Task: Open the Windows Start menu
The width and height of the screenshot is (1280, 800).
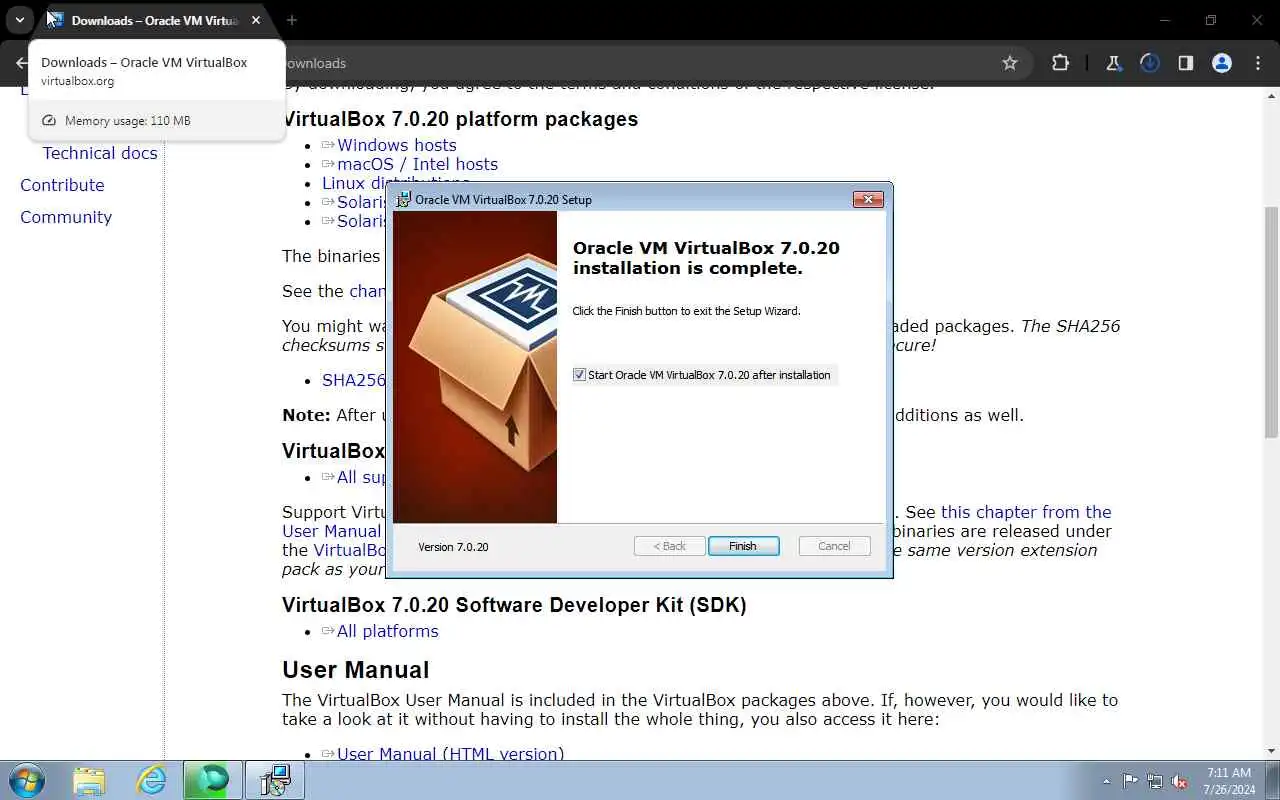Action: 26,780
